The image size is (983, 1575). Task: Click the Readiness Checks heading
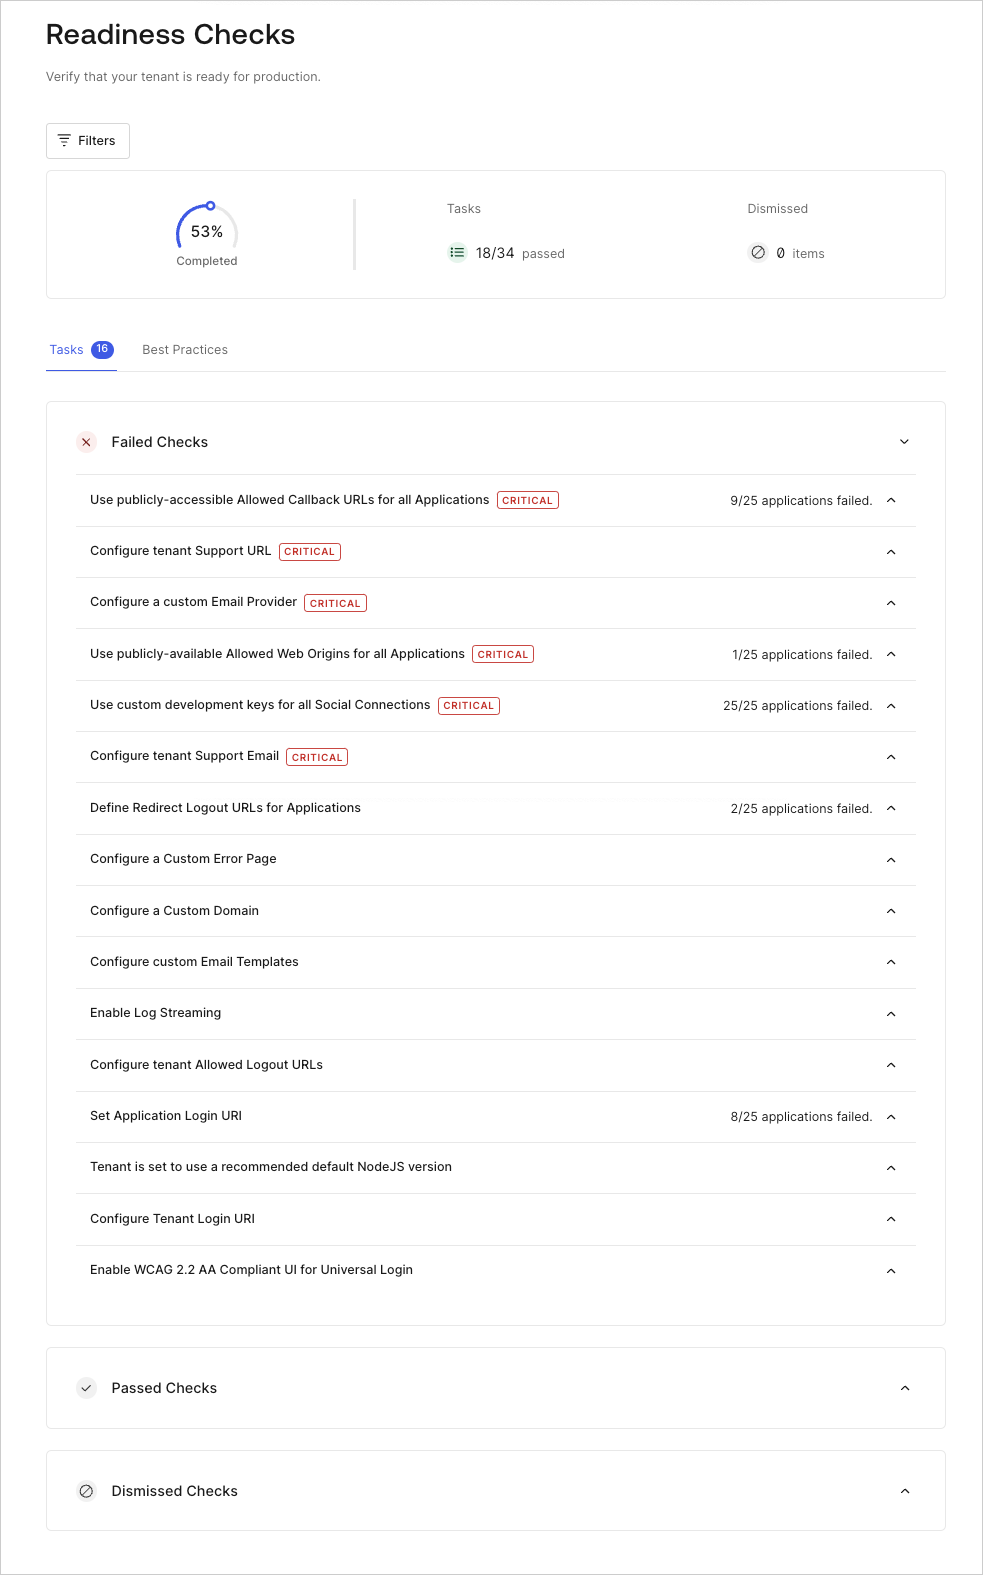pos(170,34)
